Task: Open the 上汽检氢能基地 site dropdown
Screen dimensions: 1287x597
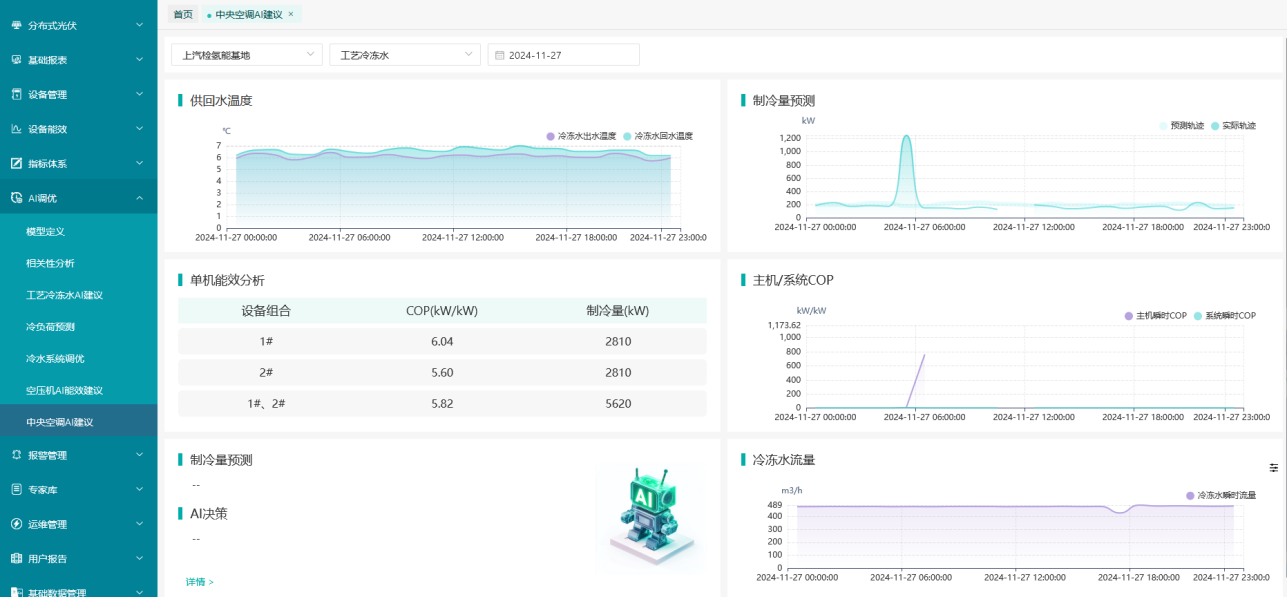Action: 246,55
